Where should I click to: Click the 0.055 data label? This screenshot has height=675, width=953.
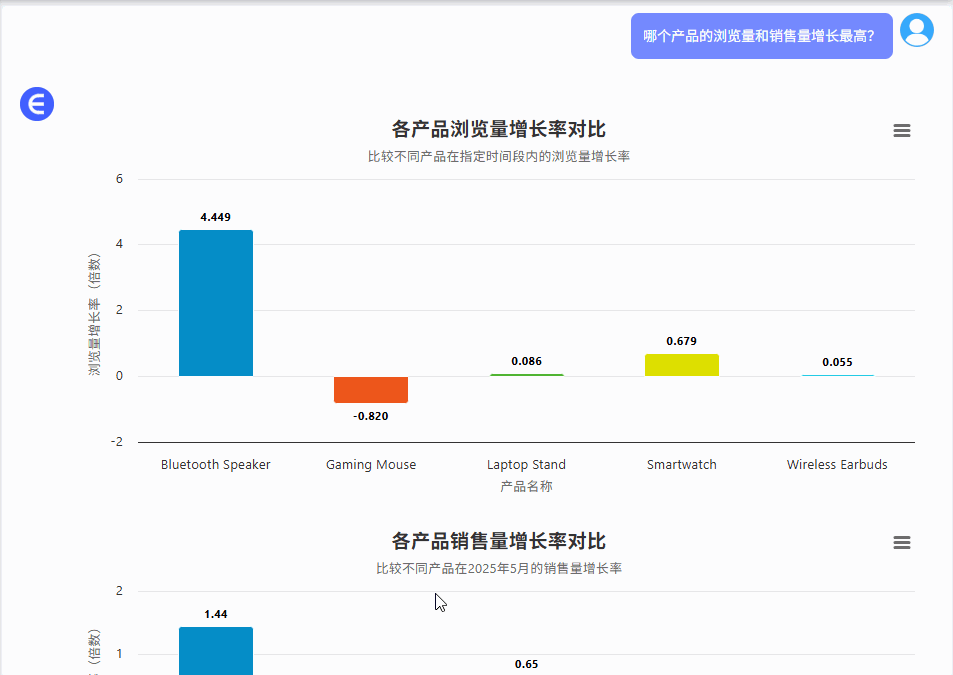[837, 362]
